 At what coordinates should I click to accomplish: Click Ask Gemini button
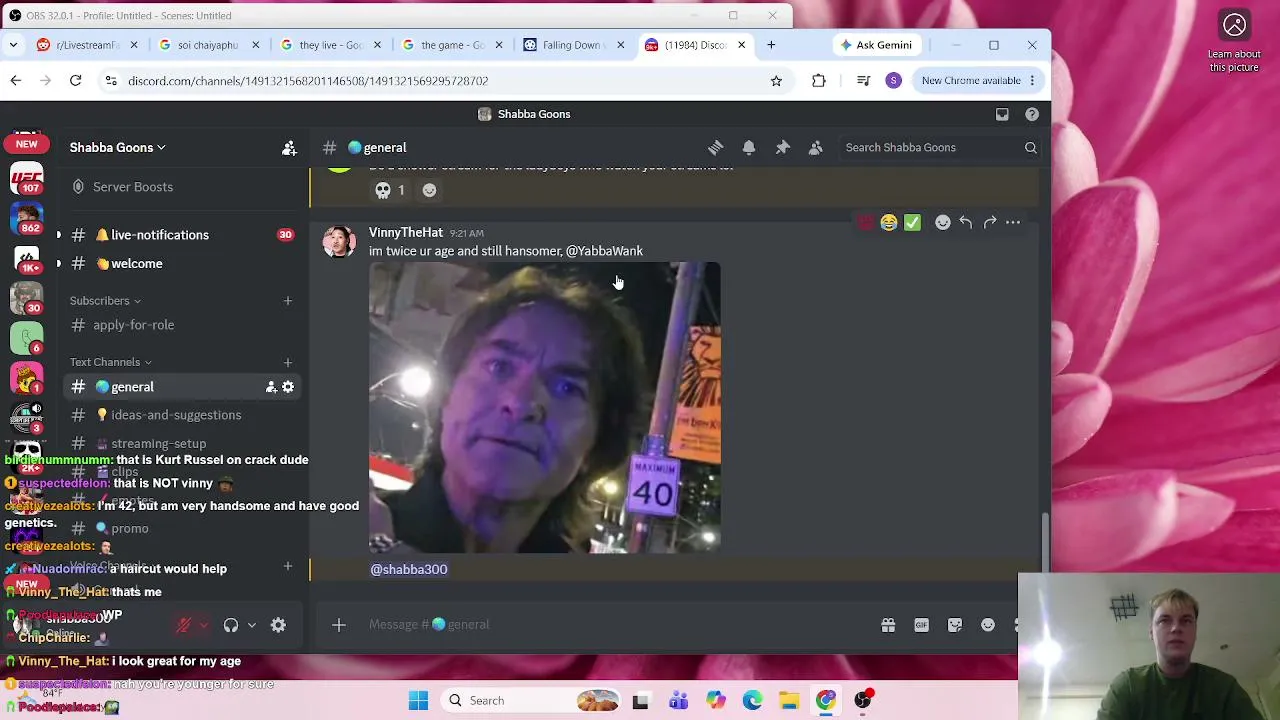pos(877,45)
